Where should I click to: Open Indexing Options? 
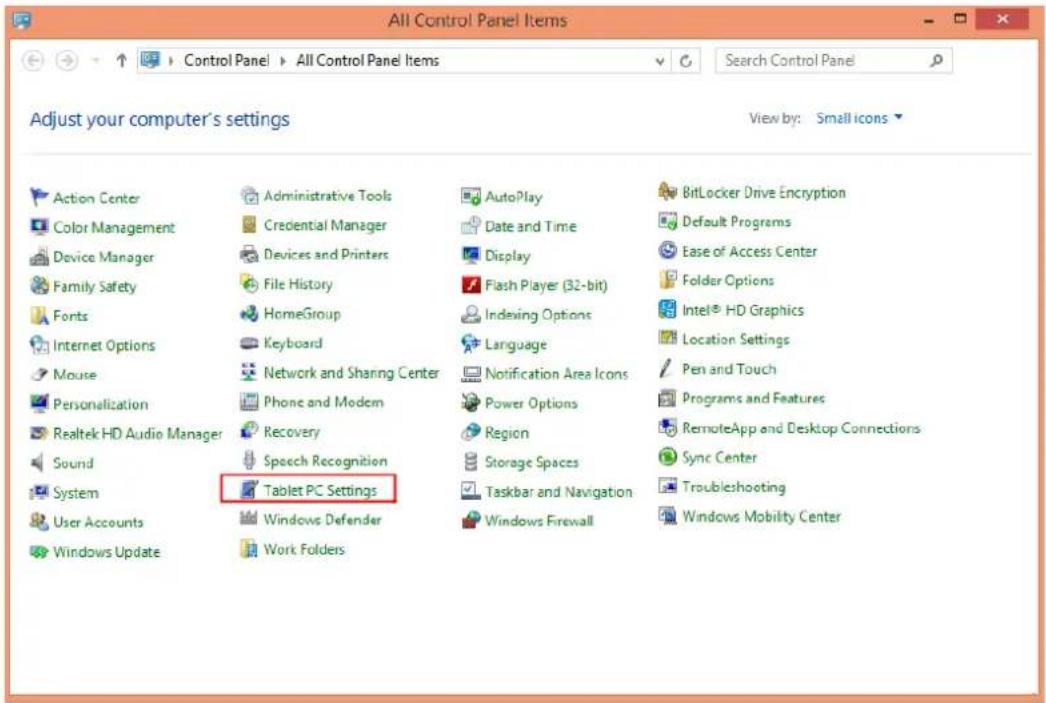(538, 314)
